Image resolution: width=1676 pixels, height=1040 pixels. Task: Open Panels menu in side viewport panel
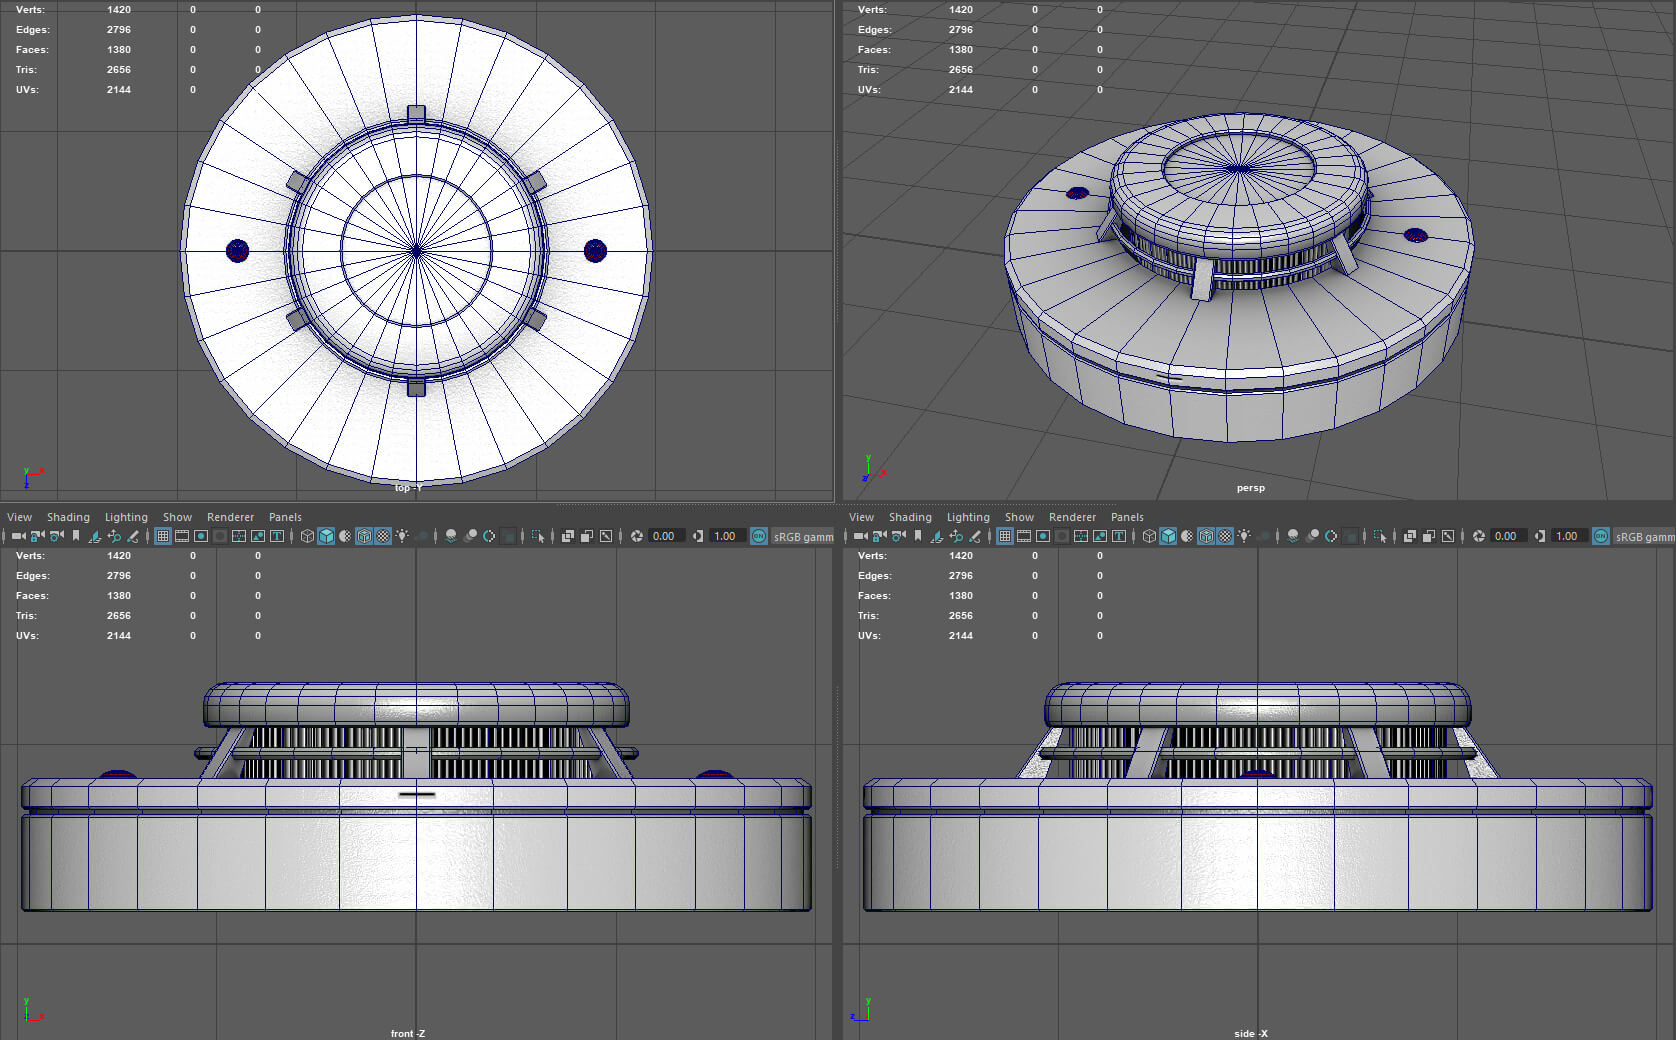pyautogui.click(x=1127, y=517)
